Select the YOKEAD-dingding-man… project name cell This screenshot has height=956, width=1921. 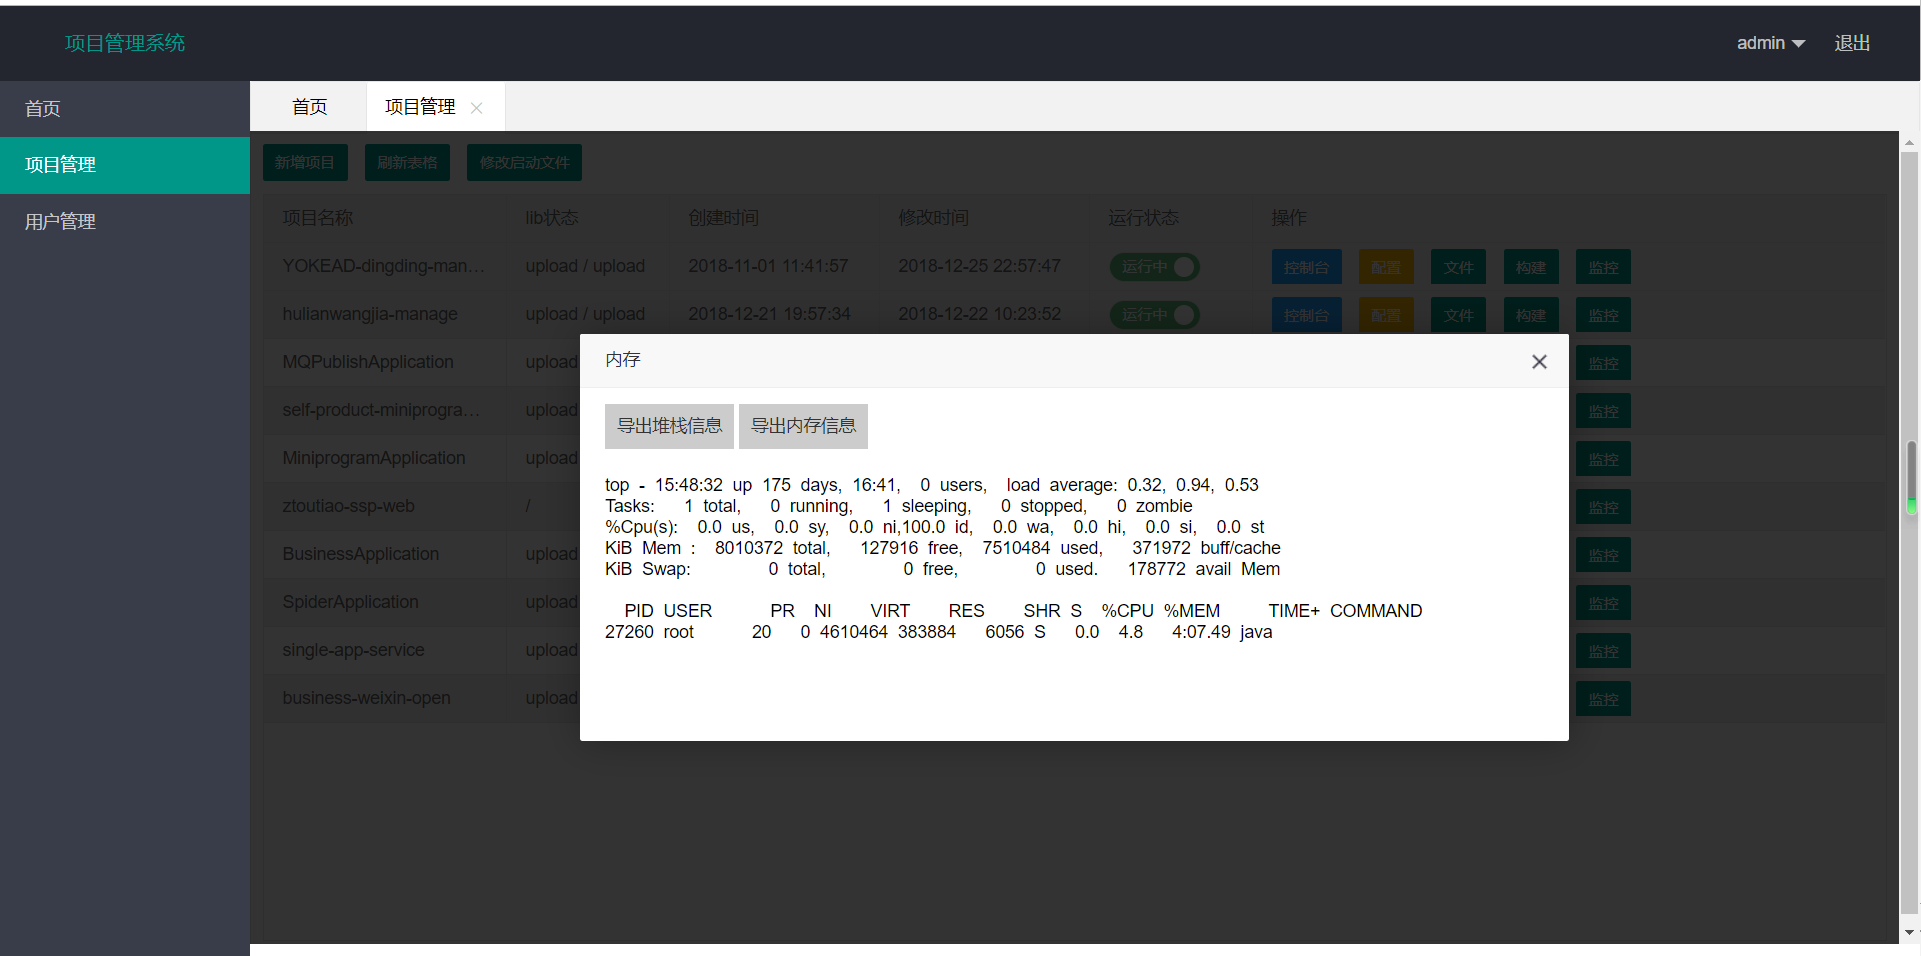[384, 266]
